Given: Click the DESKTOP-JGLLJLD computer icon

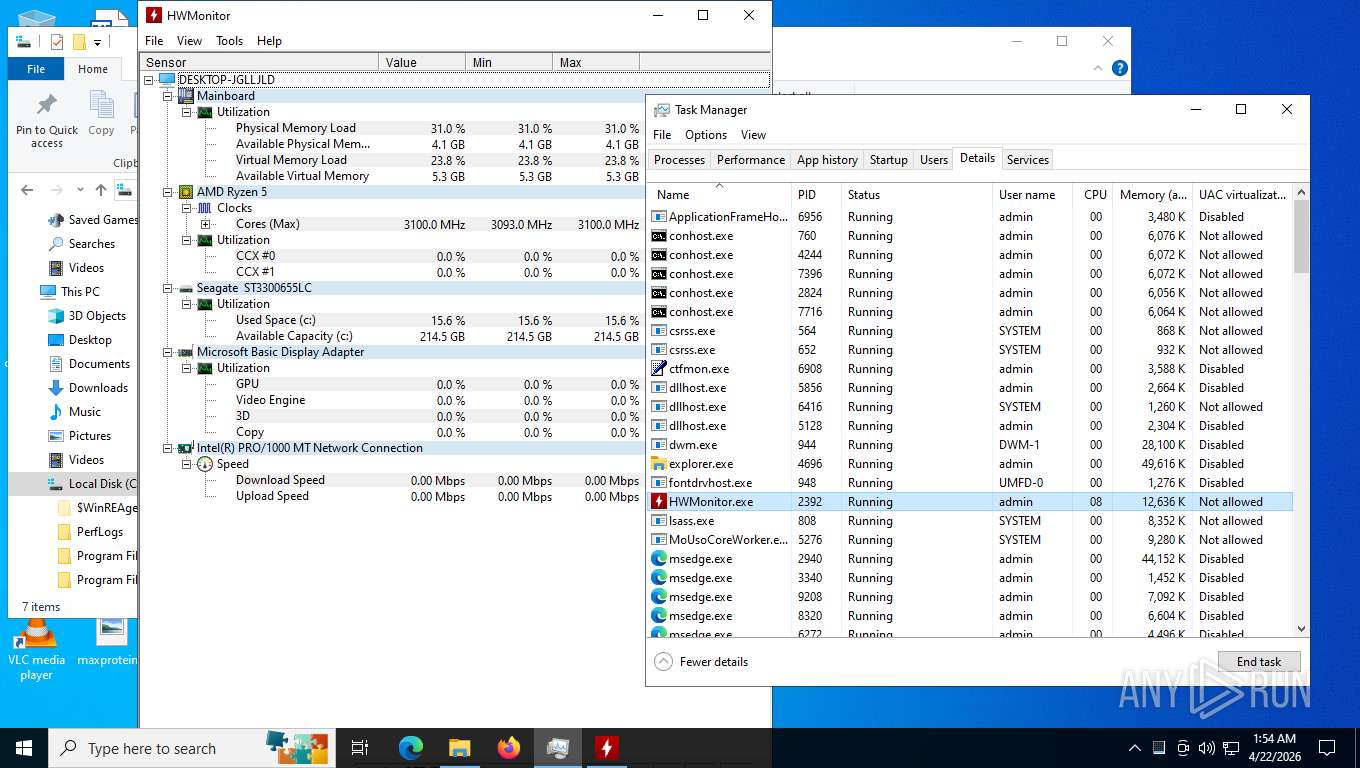Looking at the screenshot, I should click(x=166, y=80).
